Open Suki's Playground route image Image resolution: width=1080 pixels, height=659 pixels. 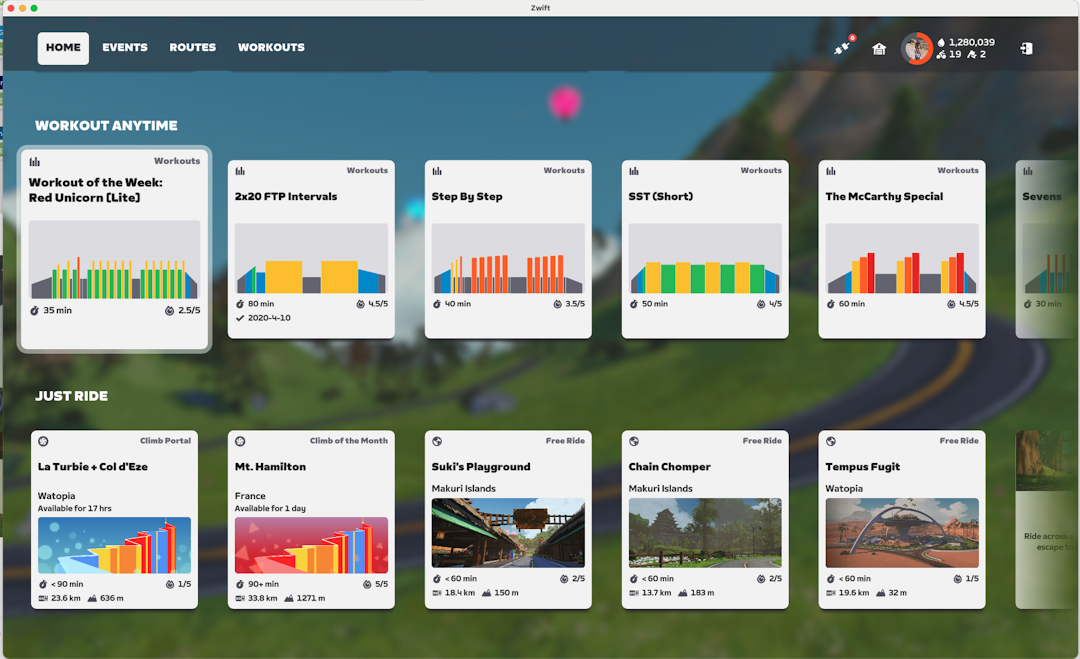[x=508, y=533]
